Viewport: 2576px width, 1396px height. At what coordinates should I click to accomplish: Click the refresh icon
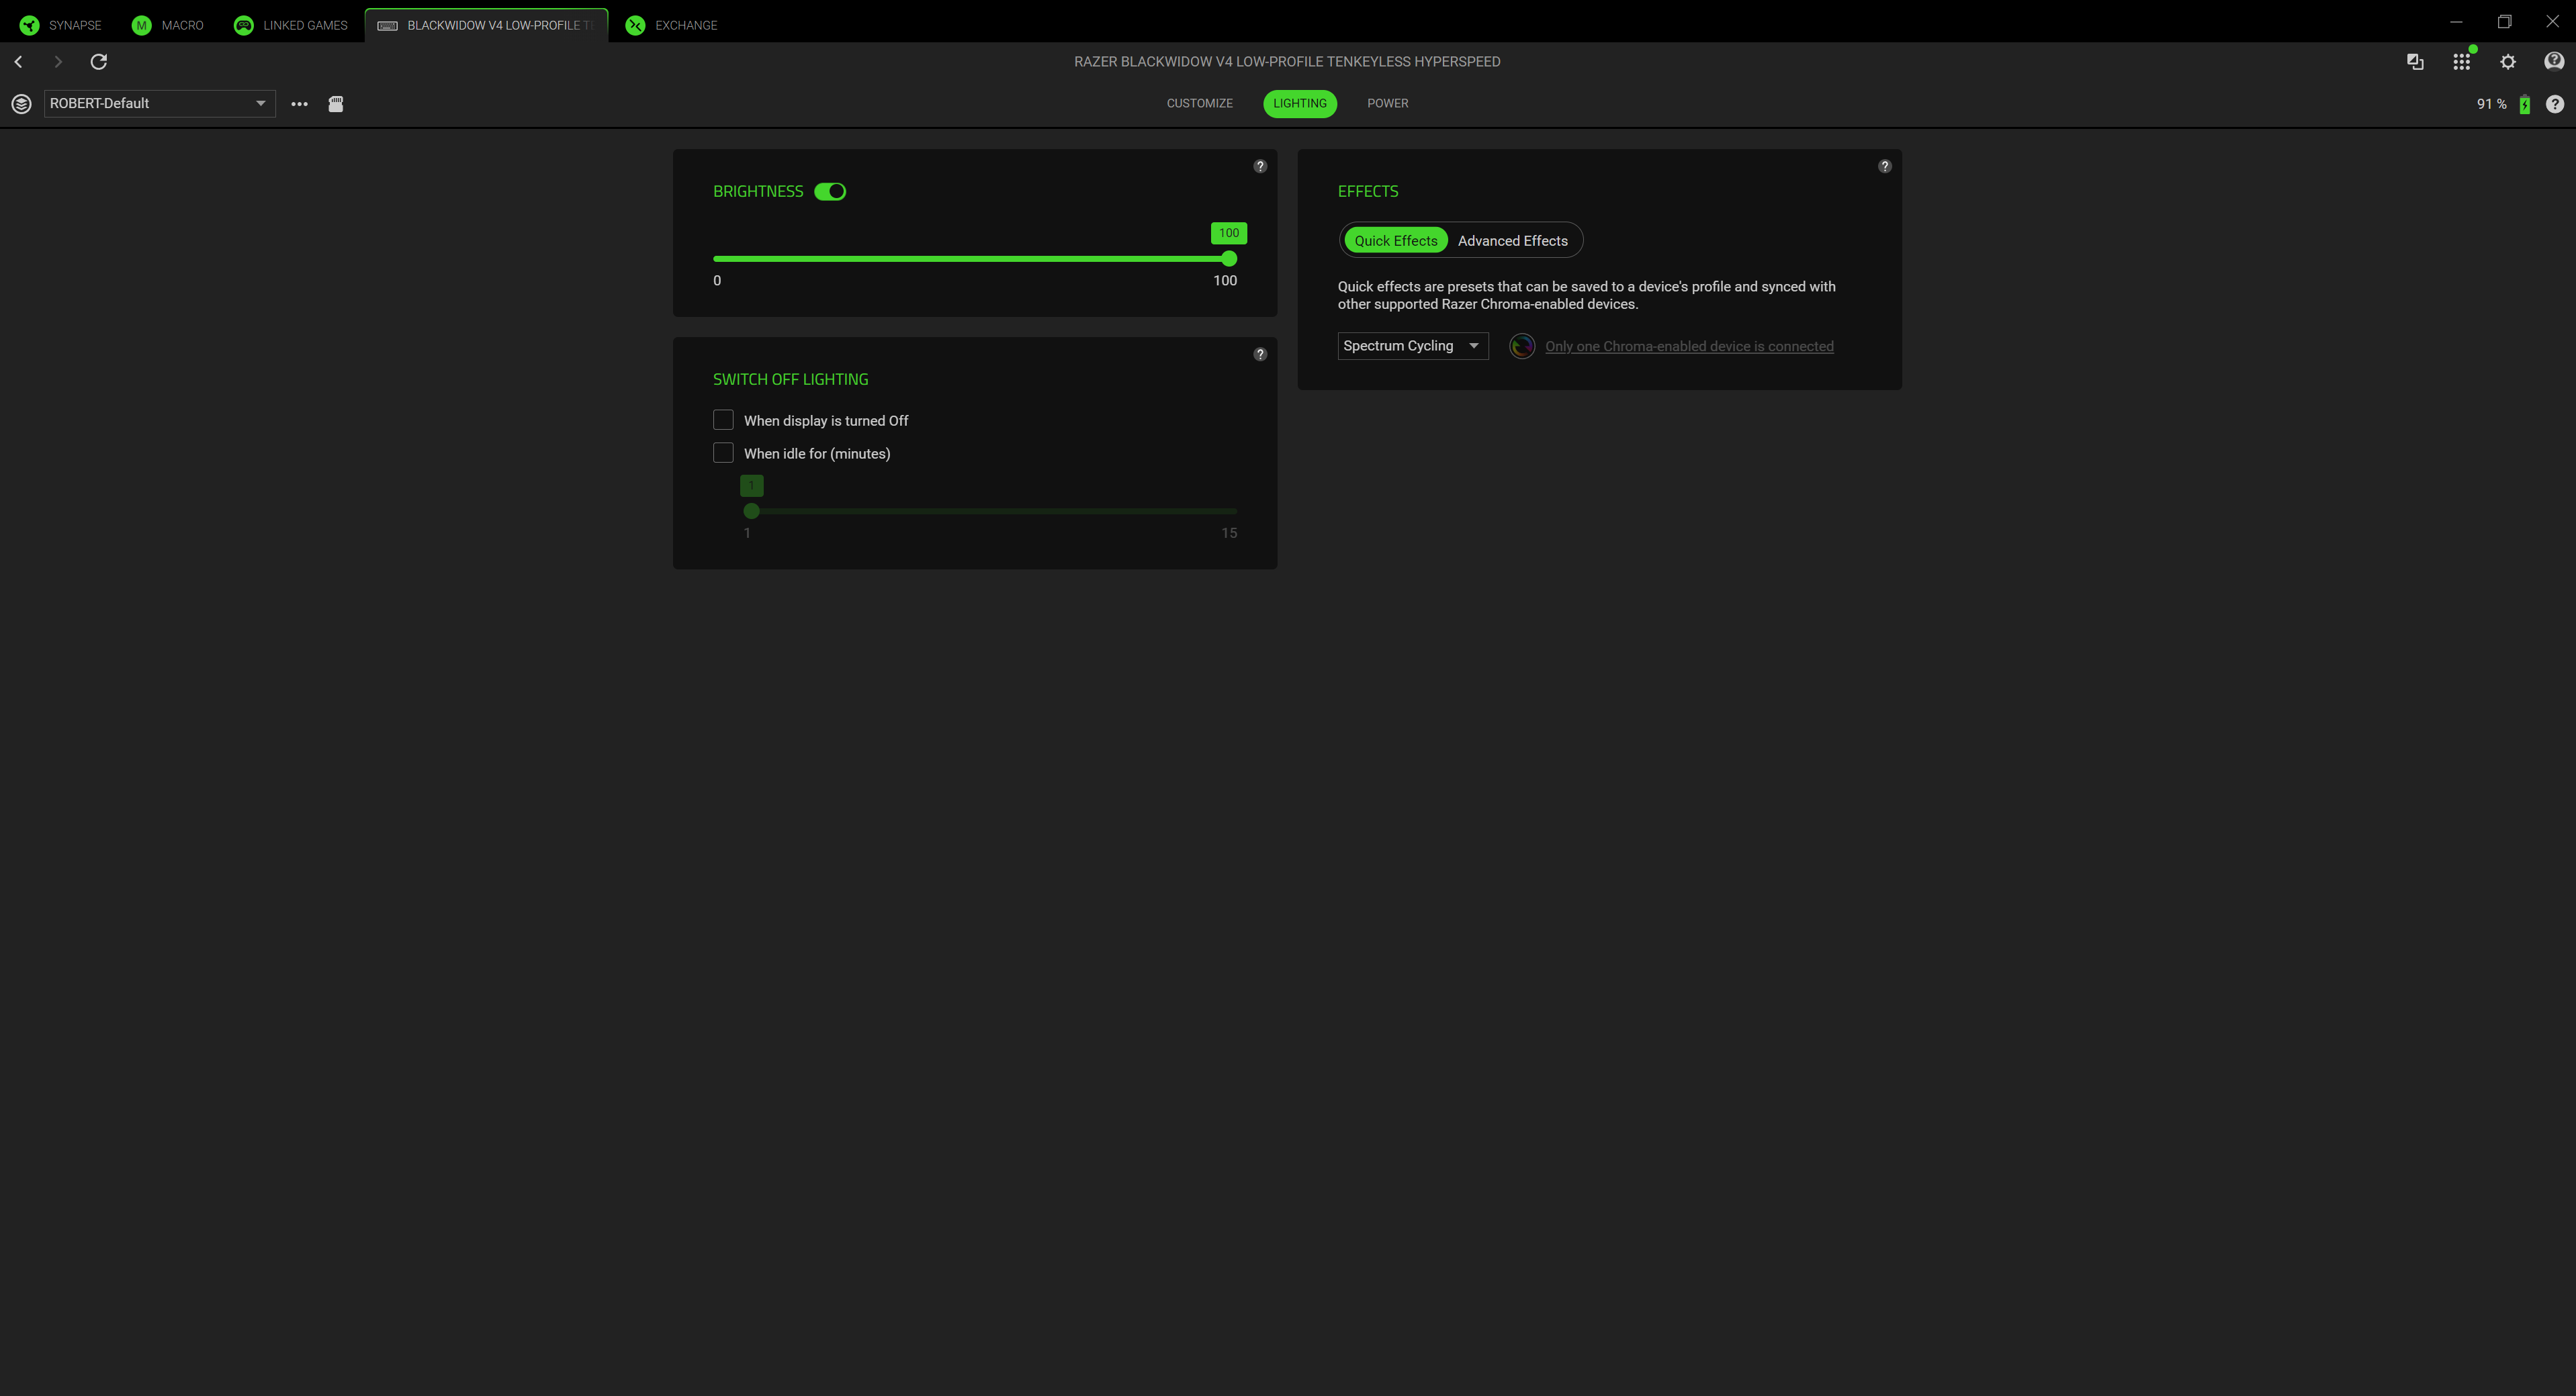click(98, 62)
